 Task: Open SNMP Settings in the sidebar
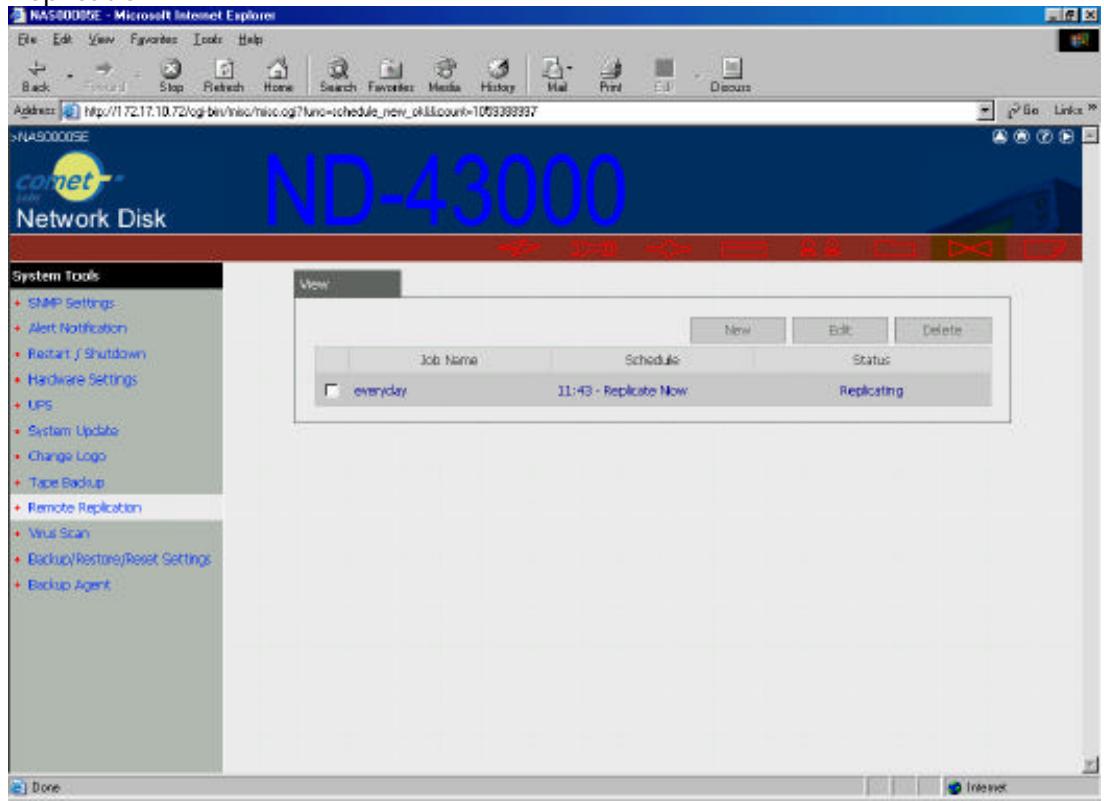point(71,303)
